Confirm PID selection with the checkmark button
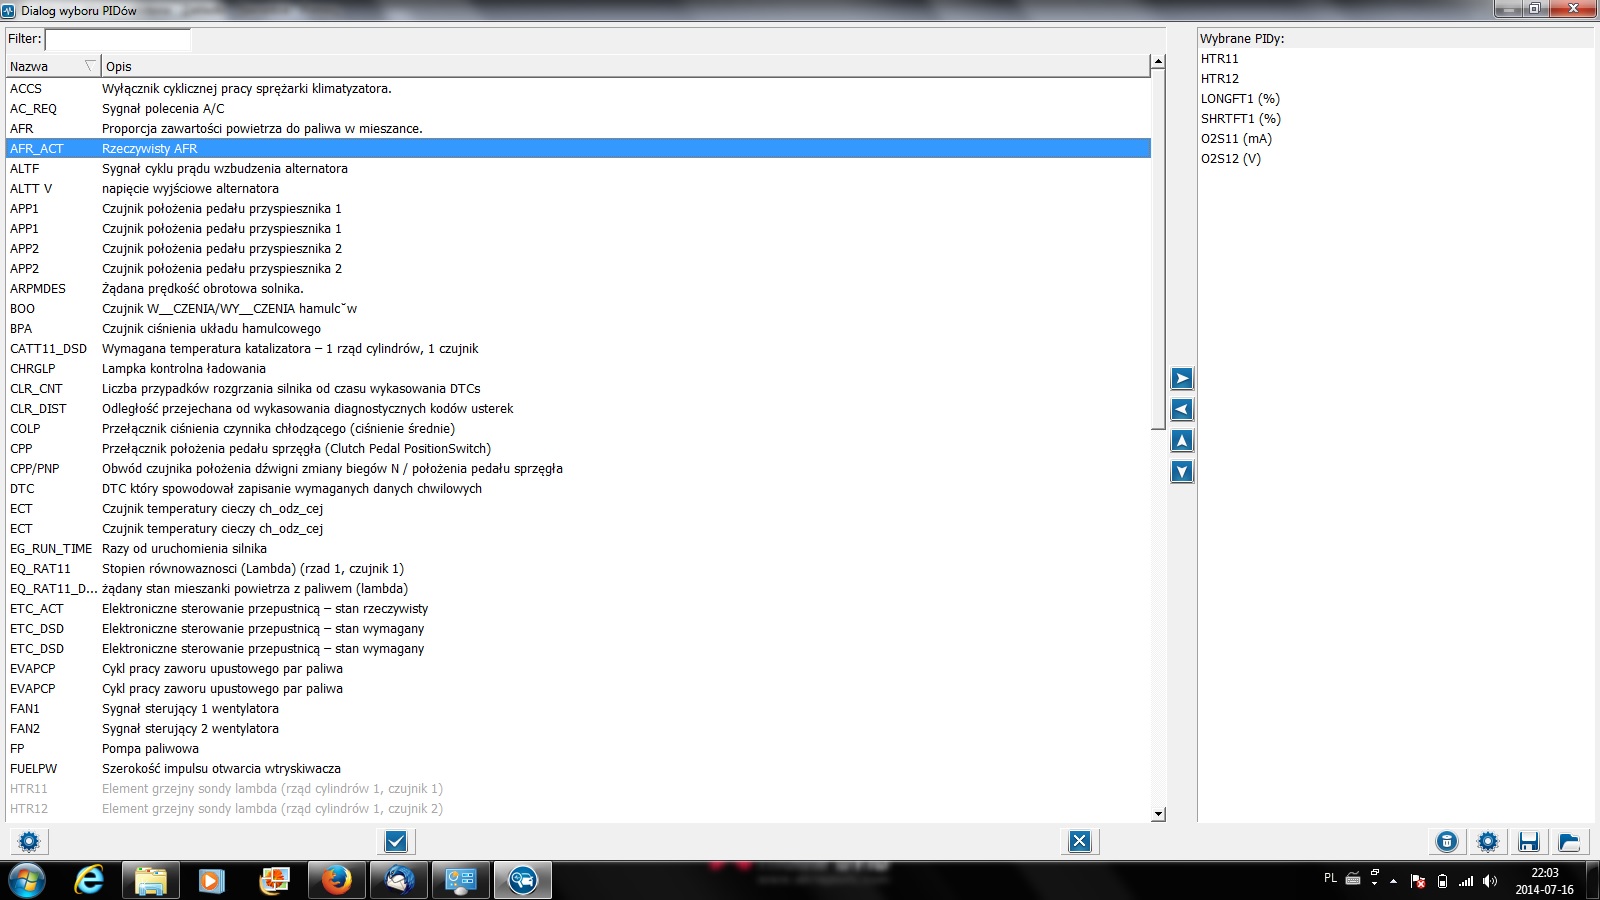This screenshot has width=1600, height=900. click(396, 841)
